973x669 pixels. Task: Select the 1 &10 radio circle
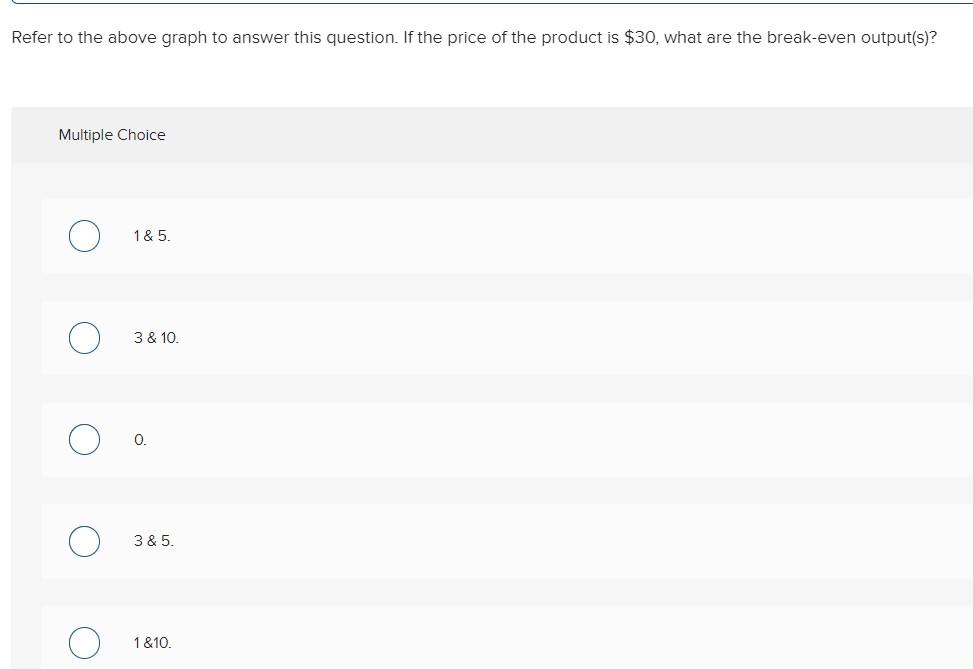84,643
